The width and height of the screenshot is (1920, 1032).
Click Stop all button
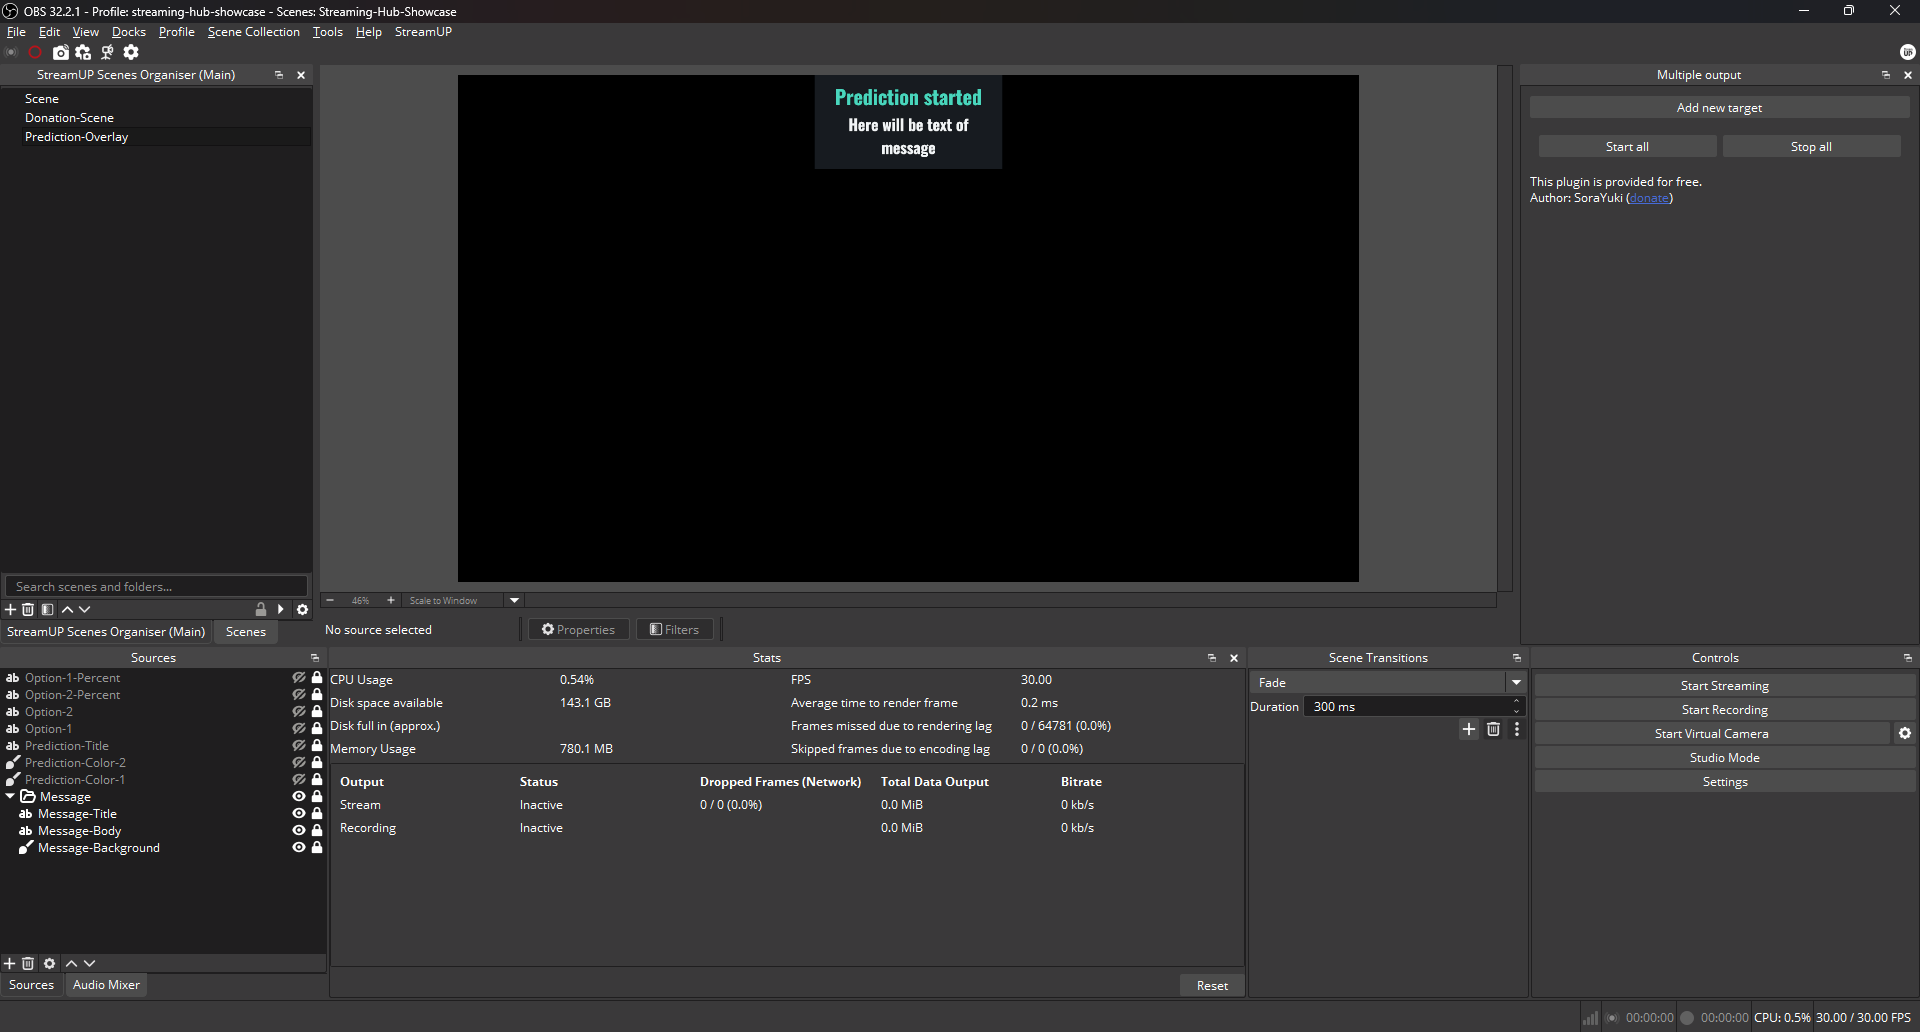click(1811, 147)
